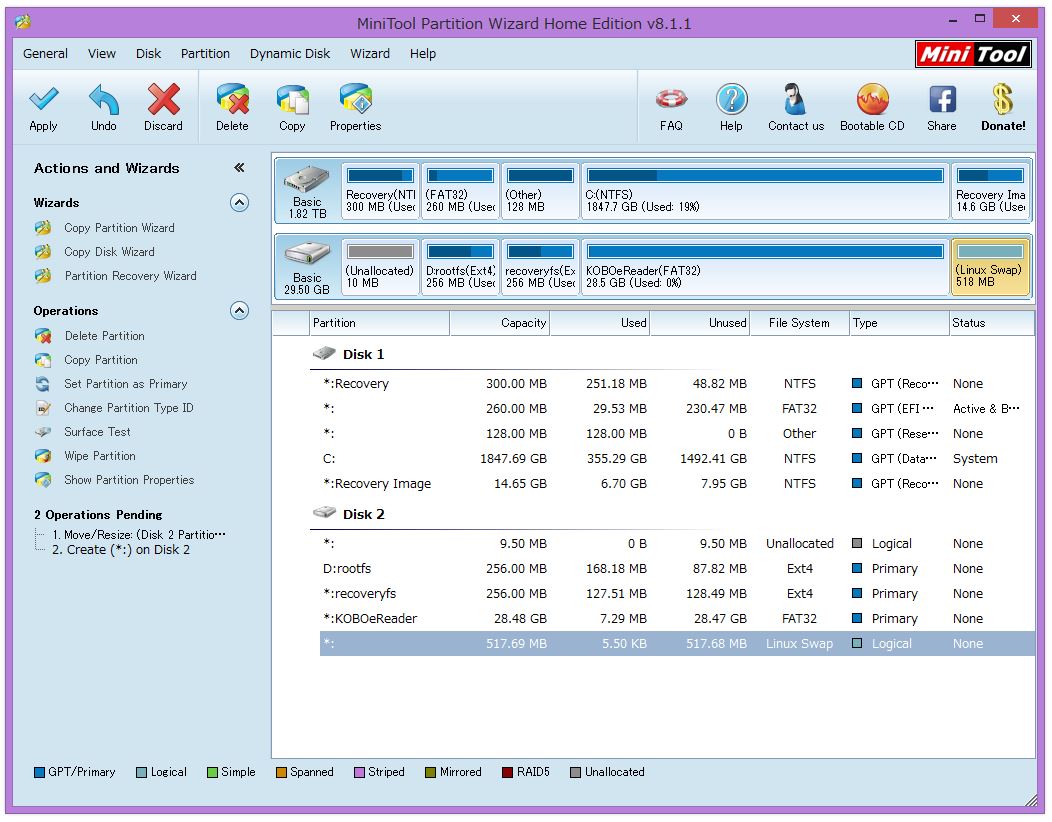Select Recovery(NTFS) 300 MB block
The width and height of the screenshot is (1052, 822).
380,191
